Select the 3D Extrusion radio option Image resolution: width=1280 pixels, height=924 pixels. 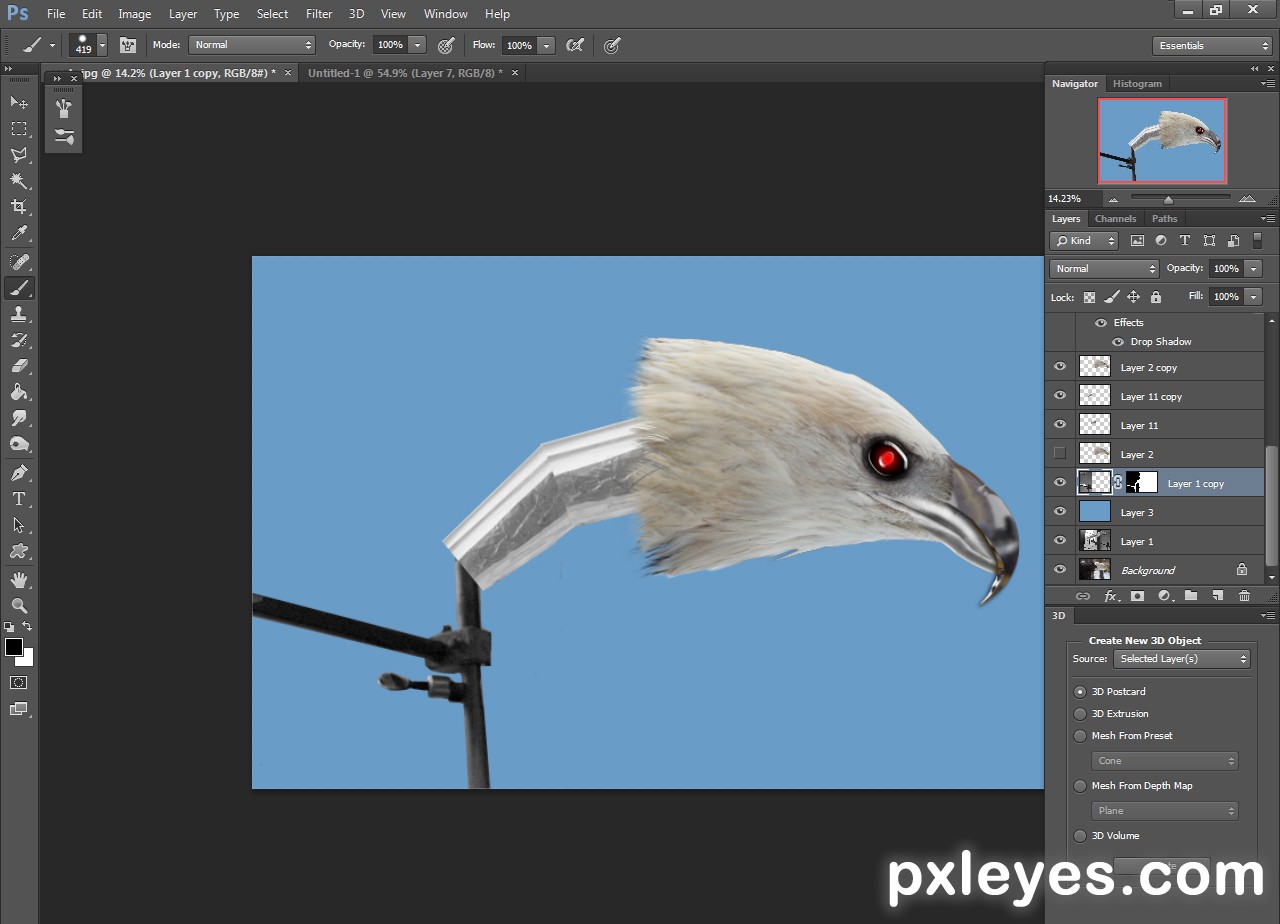(1080, 714)
